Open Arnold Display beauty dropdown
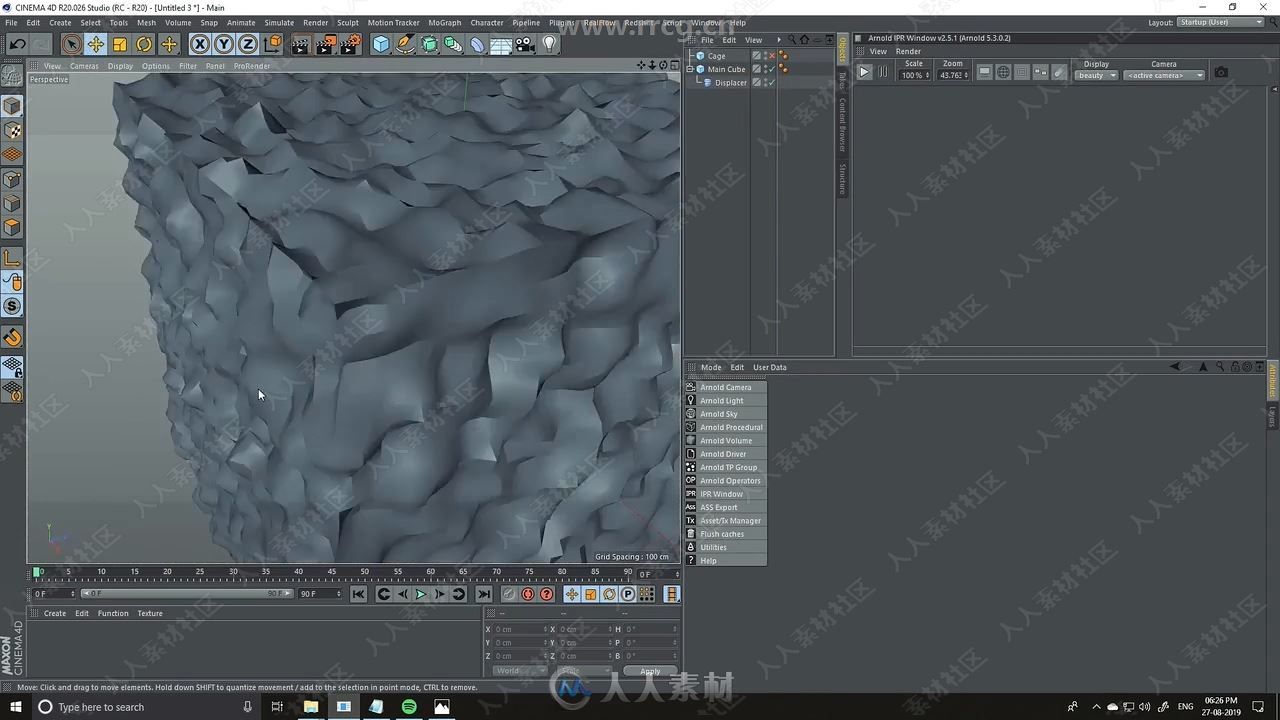The image size is (1280, 720). [1096, 75]
